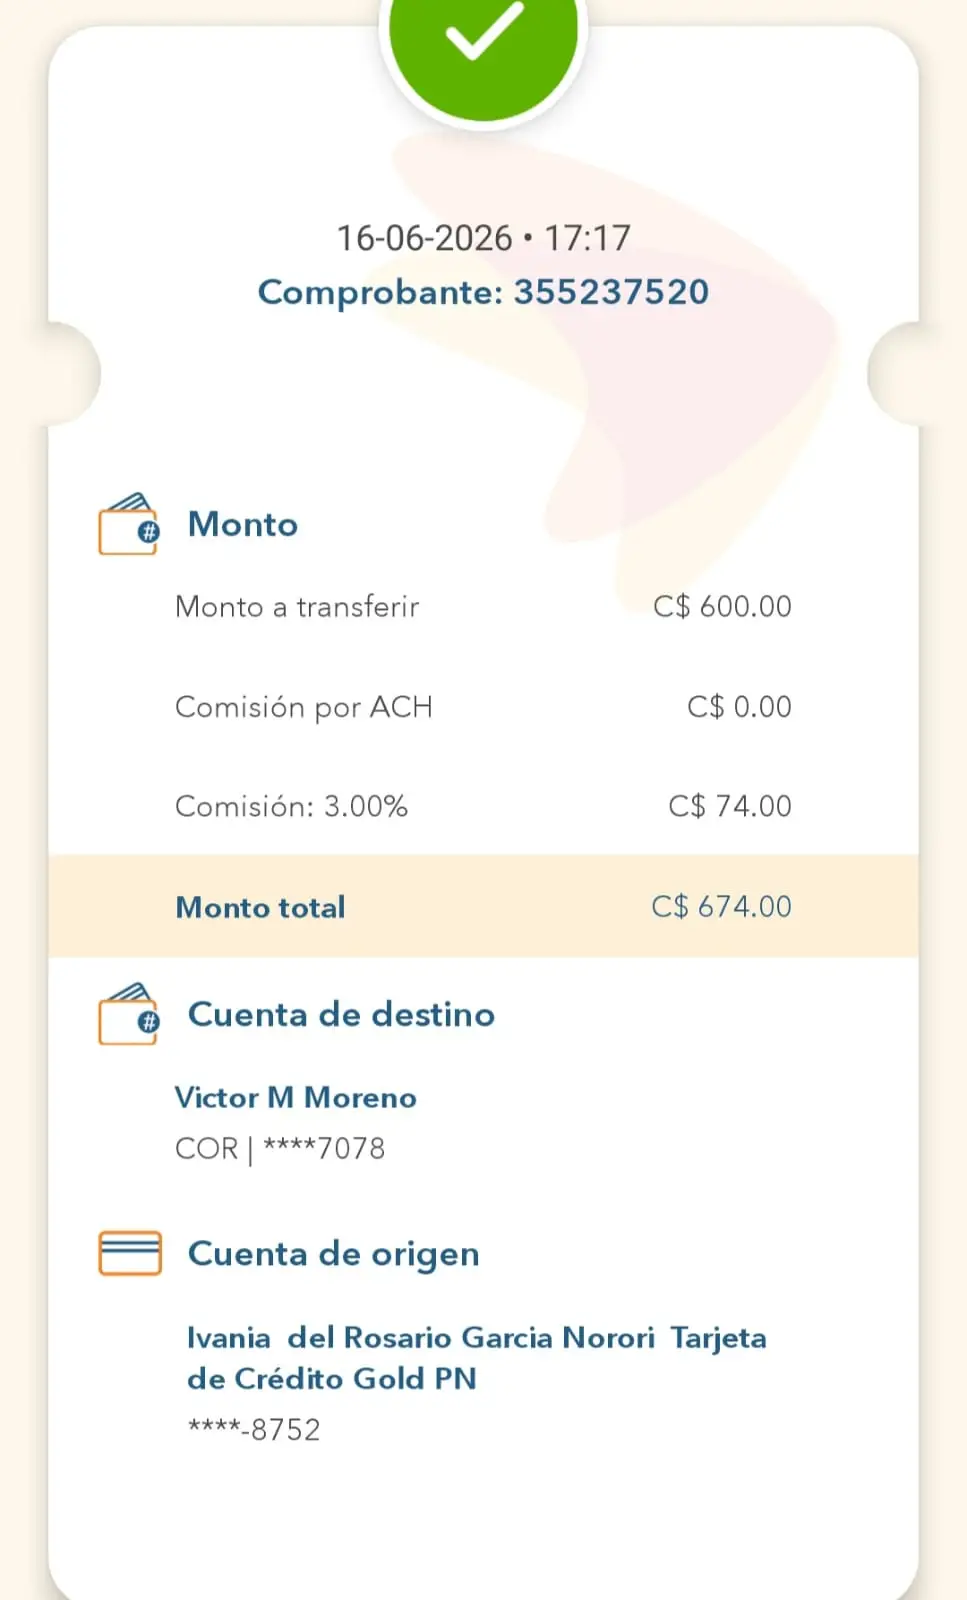This screenshot has height=1600, width=967.
Task: Select the C$ 0.00 ACH commission value
Action: pos(739,707)
